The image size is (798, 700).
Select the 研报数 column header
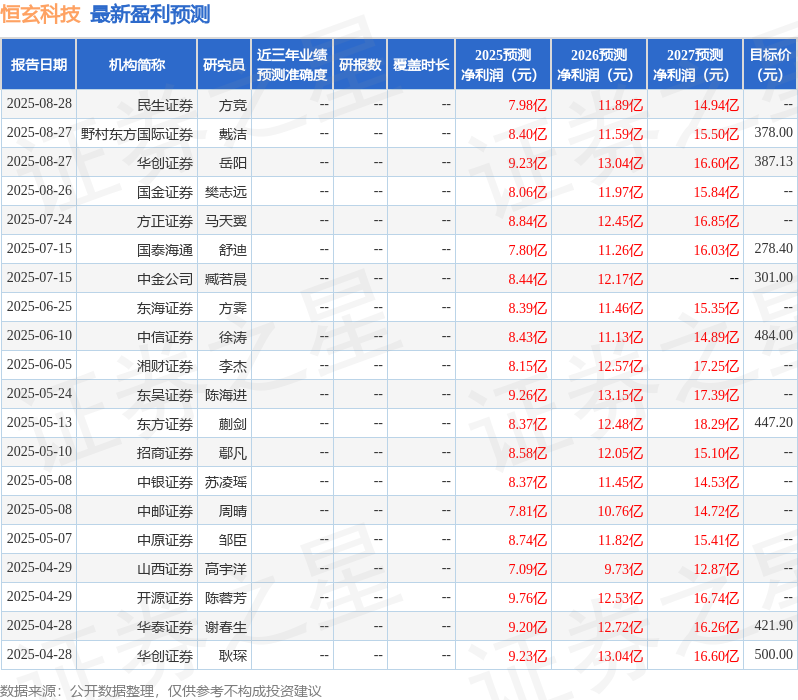360,65
